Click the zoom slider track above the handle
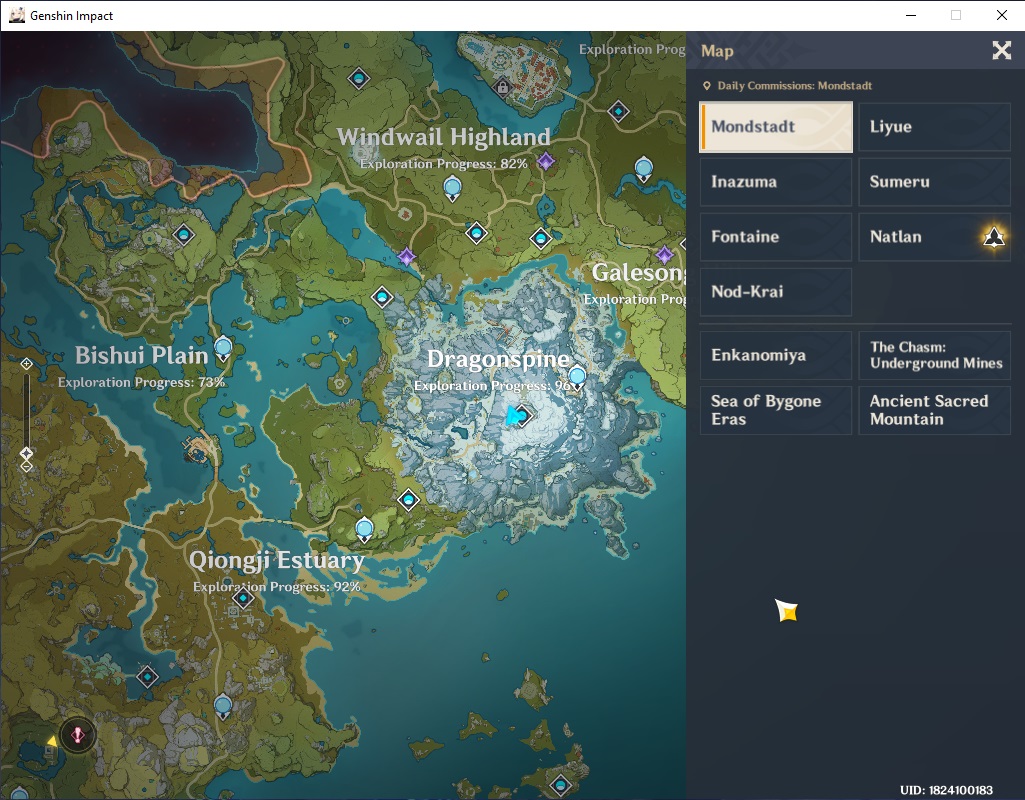The image size is (1025, 800). [x=26, y=408]
